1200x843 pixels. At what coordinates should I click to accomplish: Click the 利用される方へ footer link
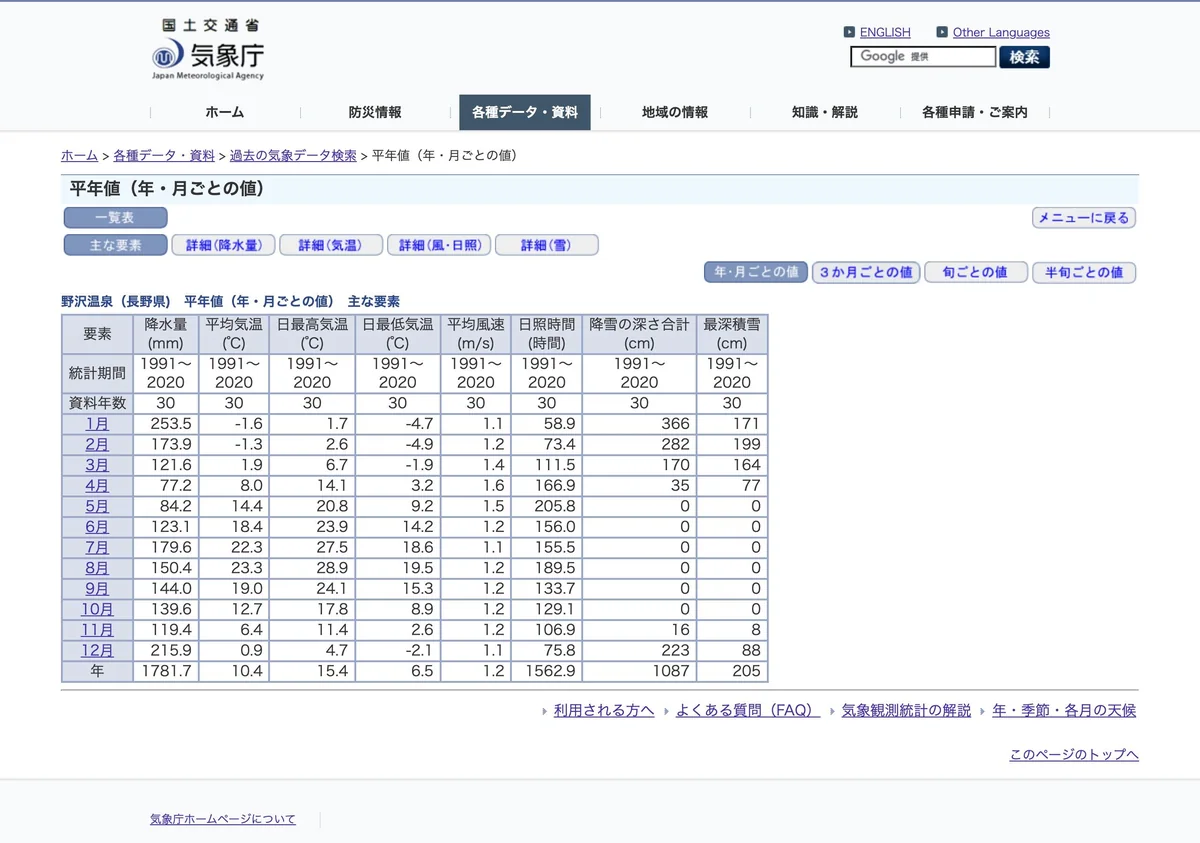pyautogui.click(x=604, y=711)
